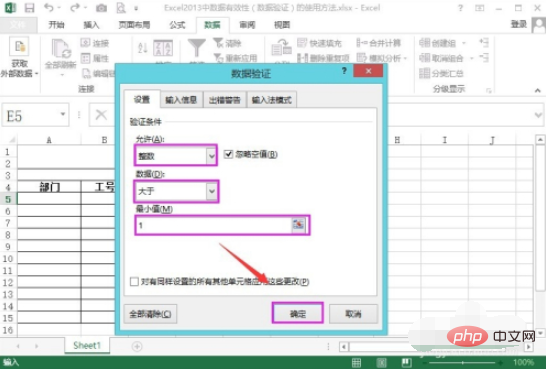
Task: Toggle the 忽略空值 checkbox
Action: (228, 154)
